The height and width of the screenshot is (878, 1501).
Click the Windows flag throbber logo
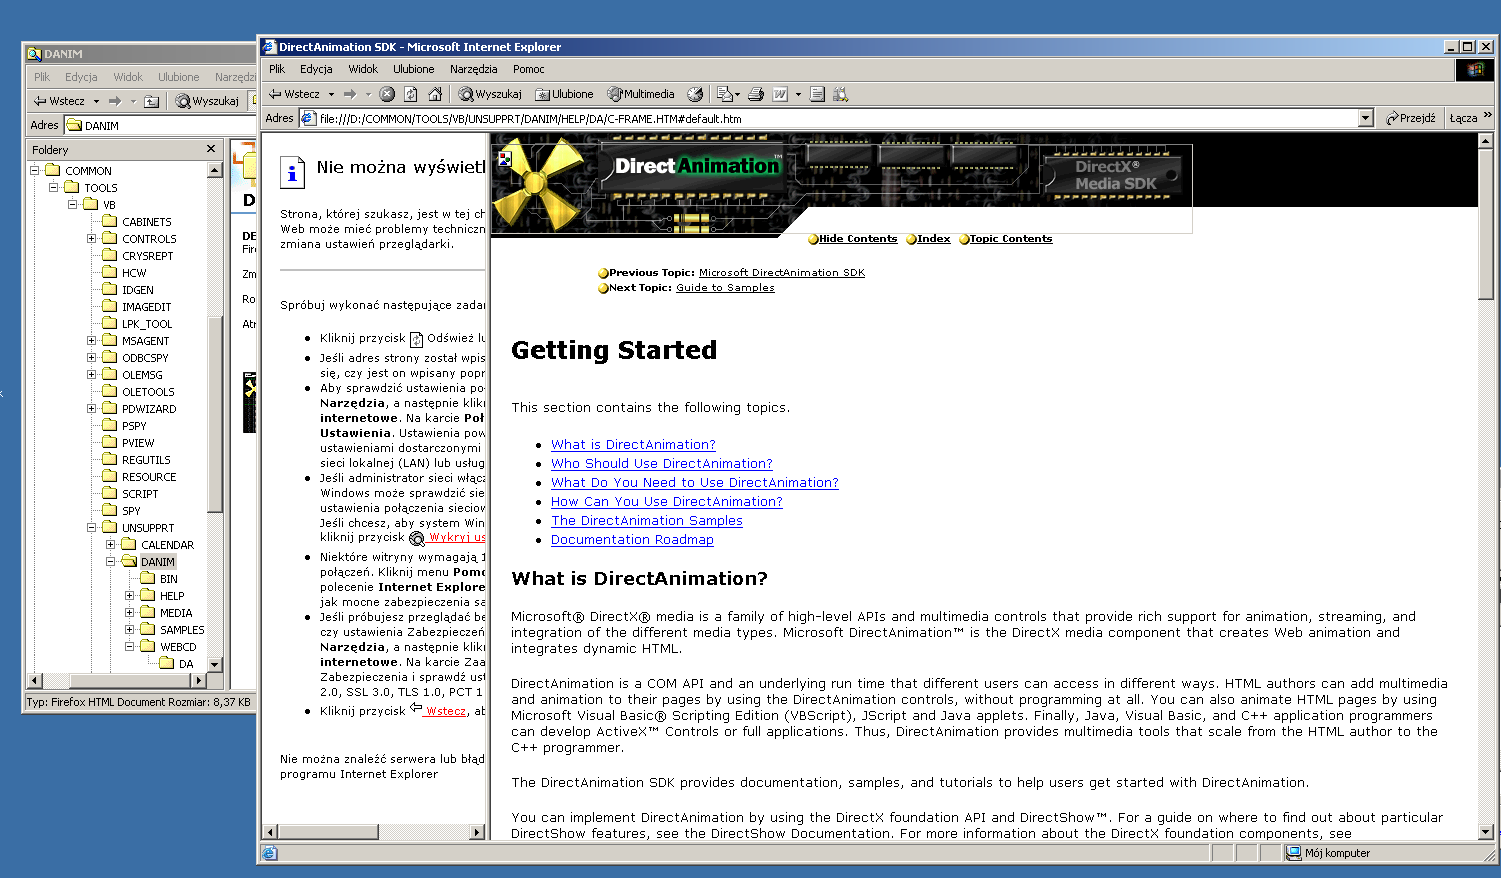click(x=1475, y=69)
